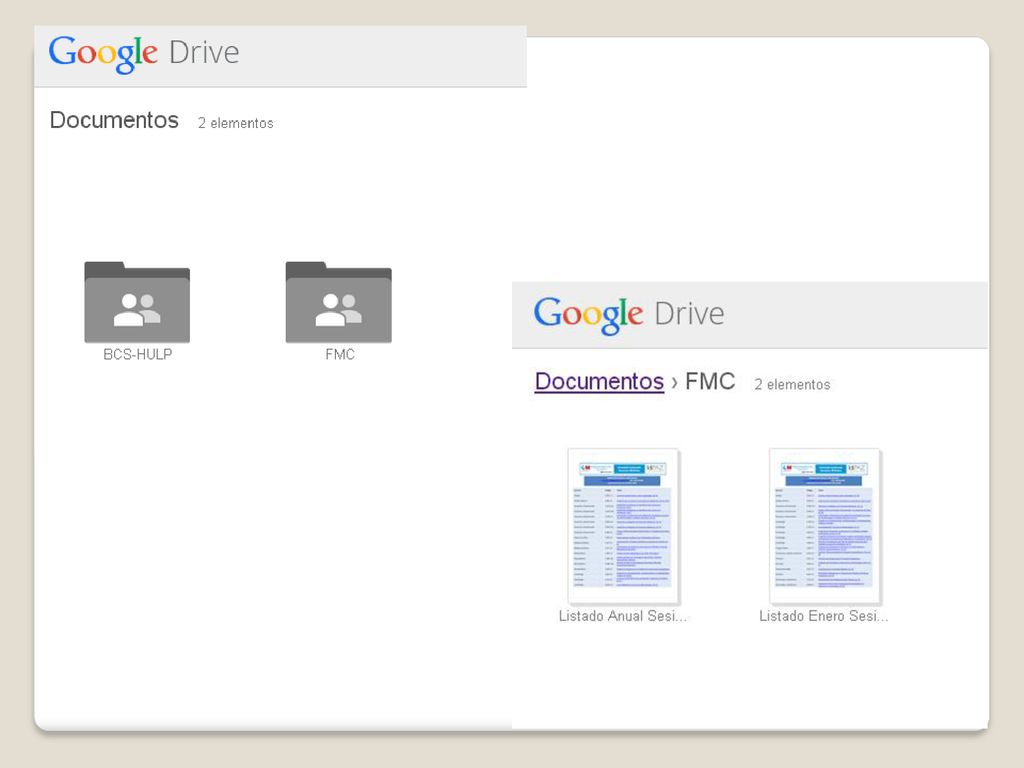Go back via the Documentos breadcrumb link

pyautogui.click(x=599, y=381)
